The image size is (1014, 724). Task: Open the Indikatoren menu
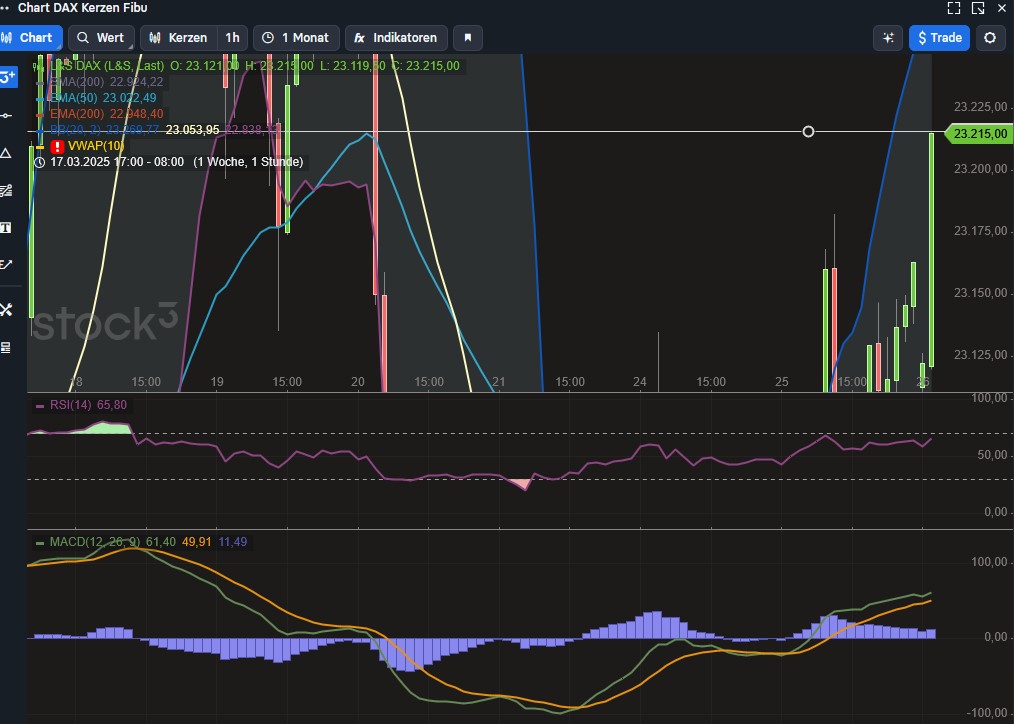(396, 38)
